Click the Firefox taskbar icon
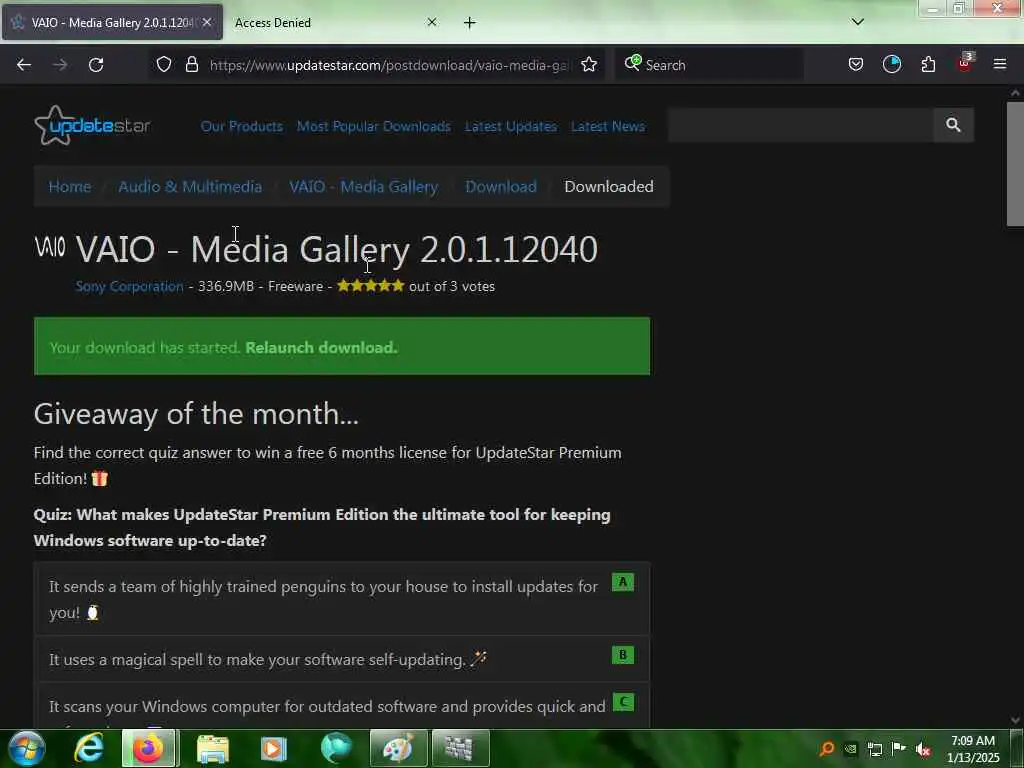This screenshot has height=768, width=1024. pos(148,748)
